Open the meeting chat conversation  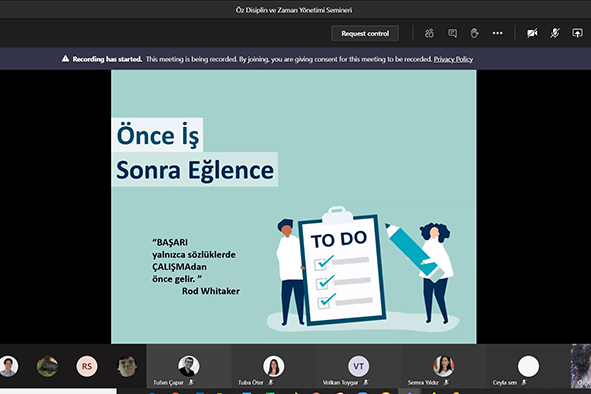click(452, 34)
